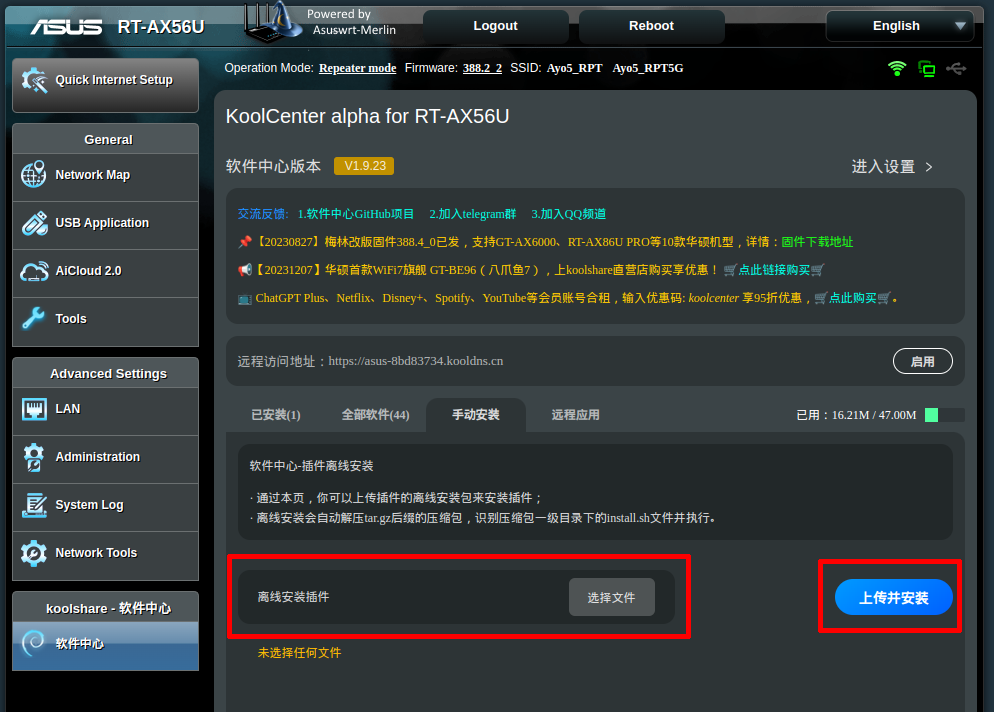Switch to the 全部软件(44) tab
This screenshot has height=712, width=994.
pos(375,415)
